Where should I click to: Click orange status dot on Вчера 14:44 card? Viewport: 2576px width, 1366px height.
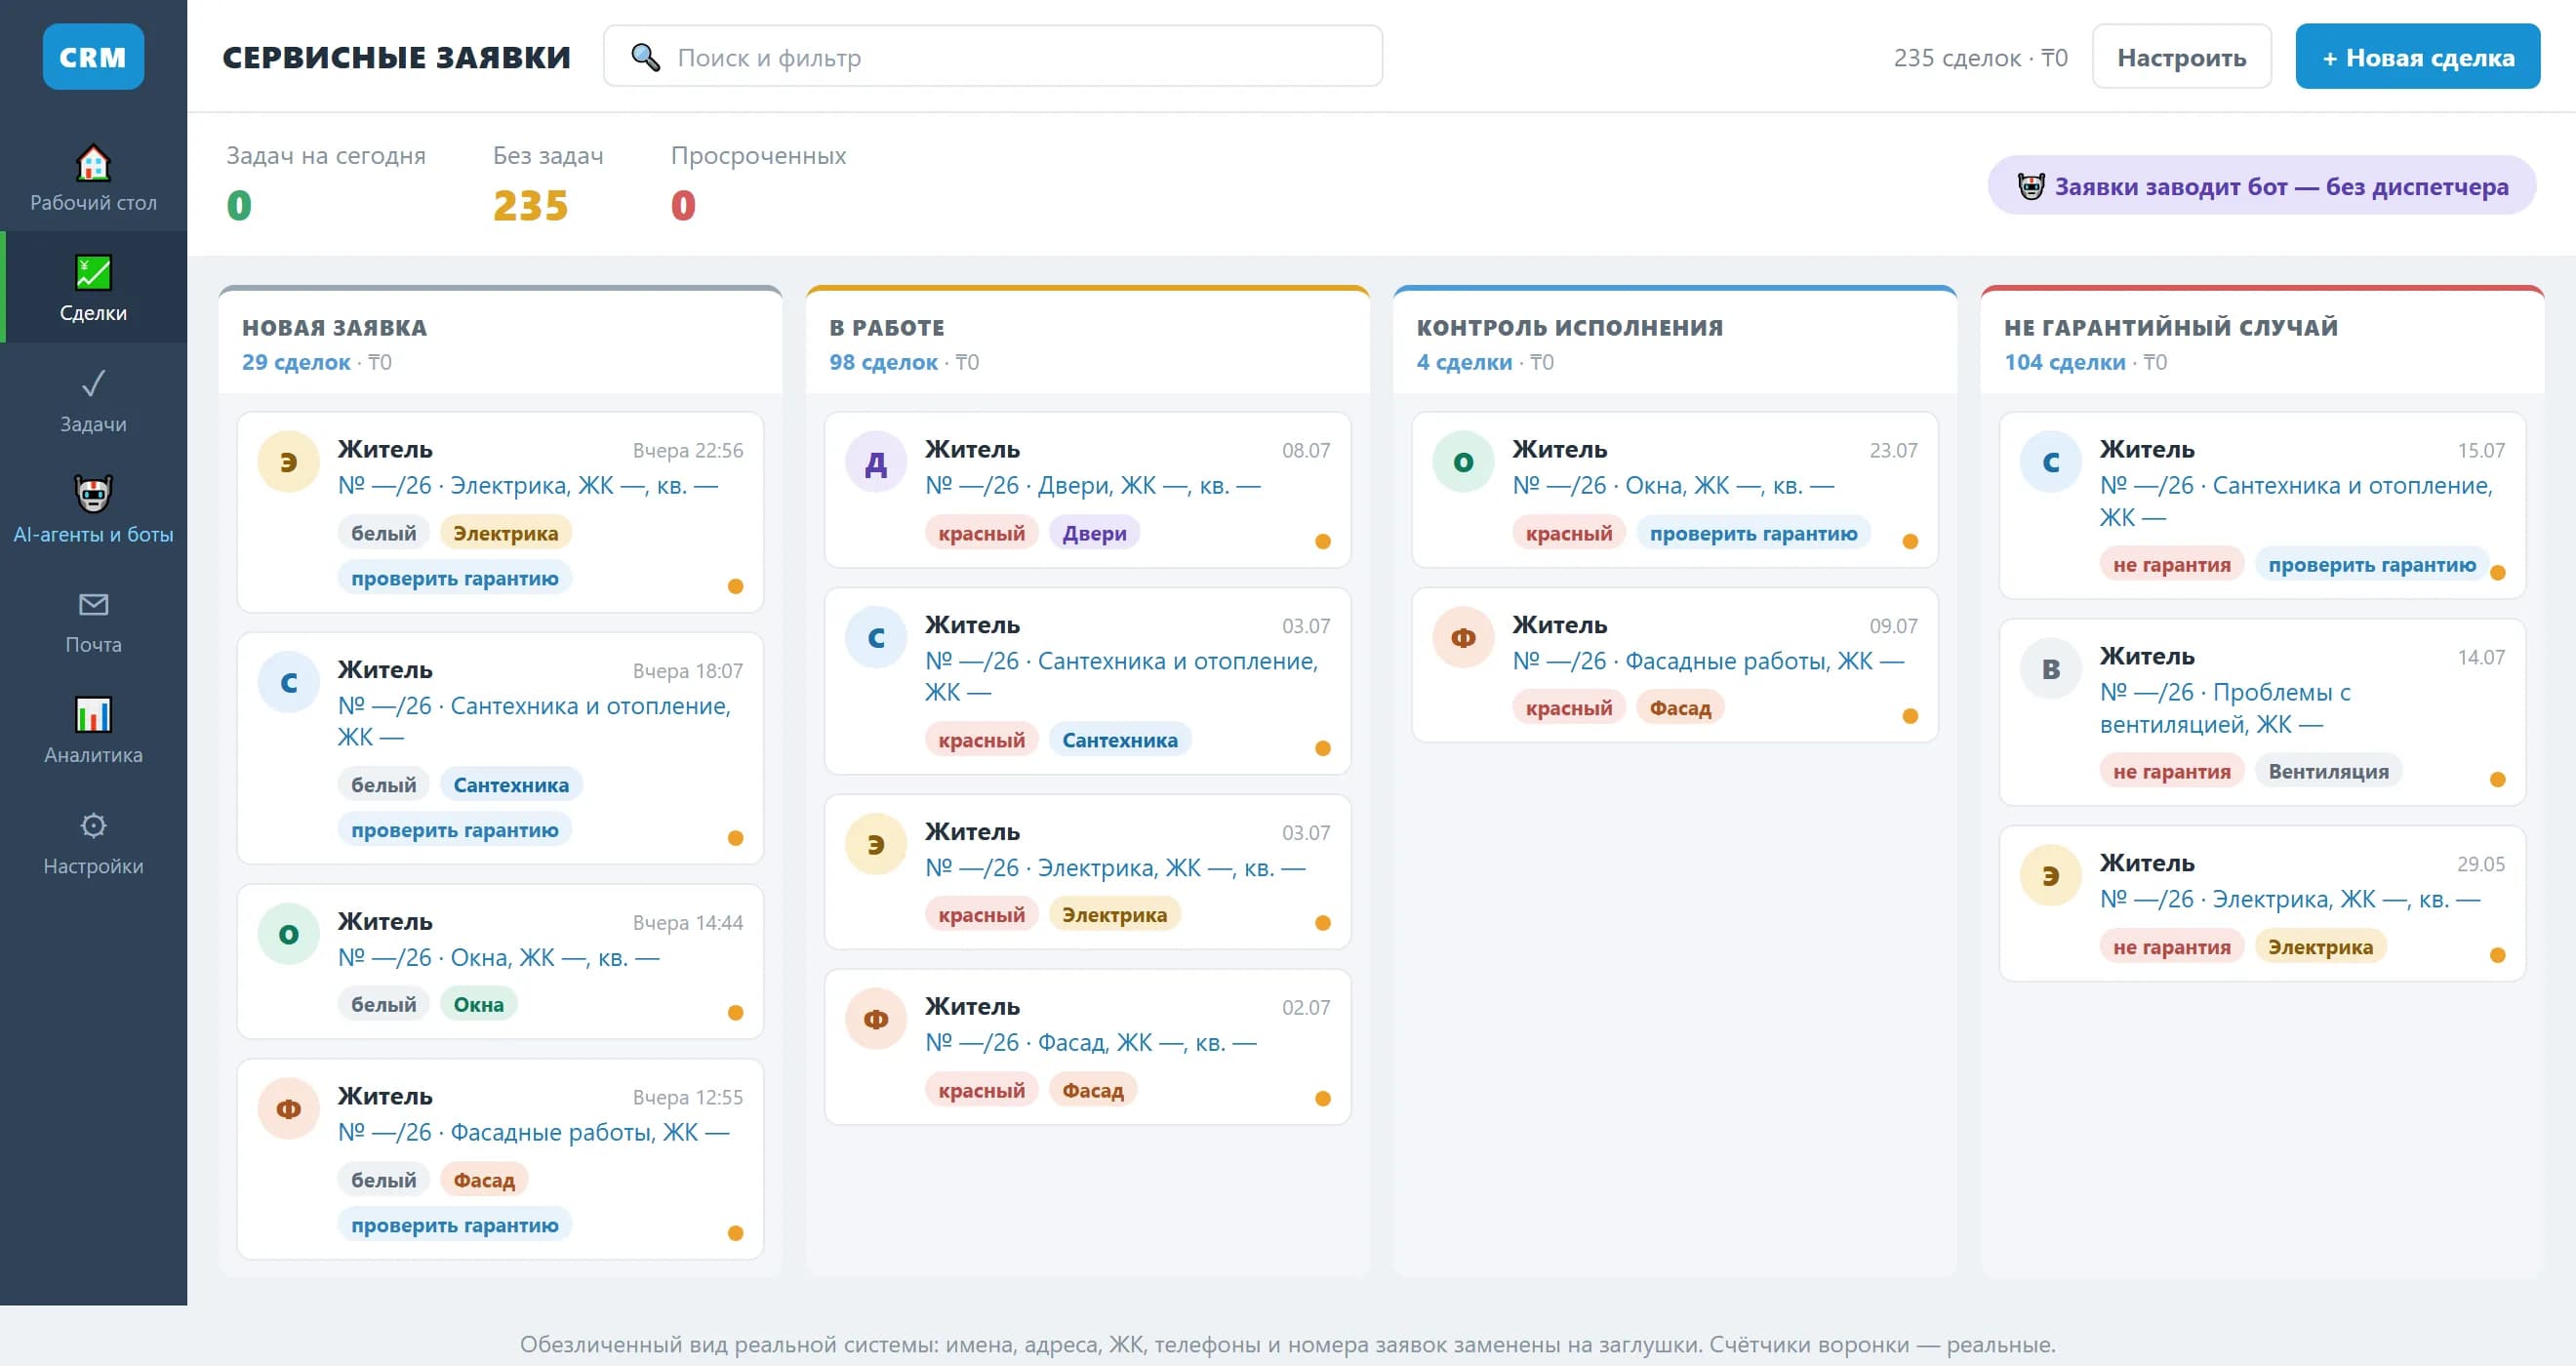(735, 1013)
